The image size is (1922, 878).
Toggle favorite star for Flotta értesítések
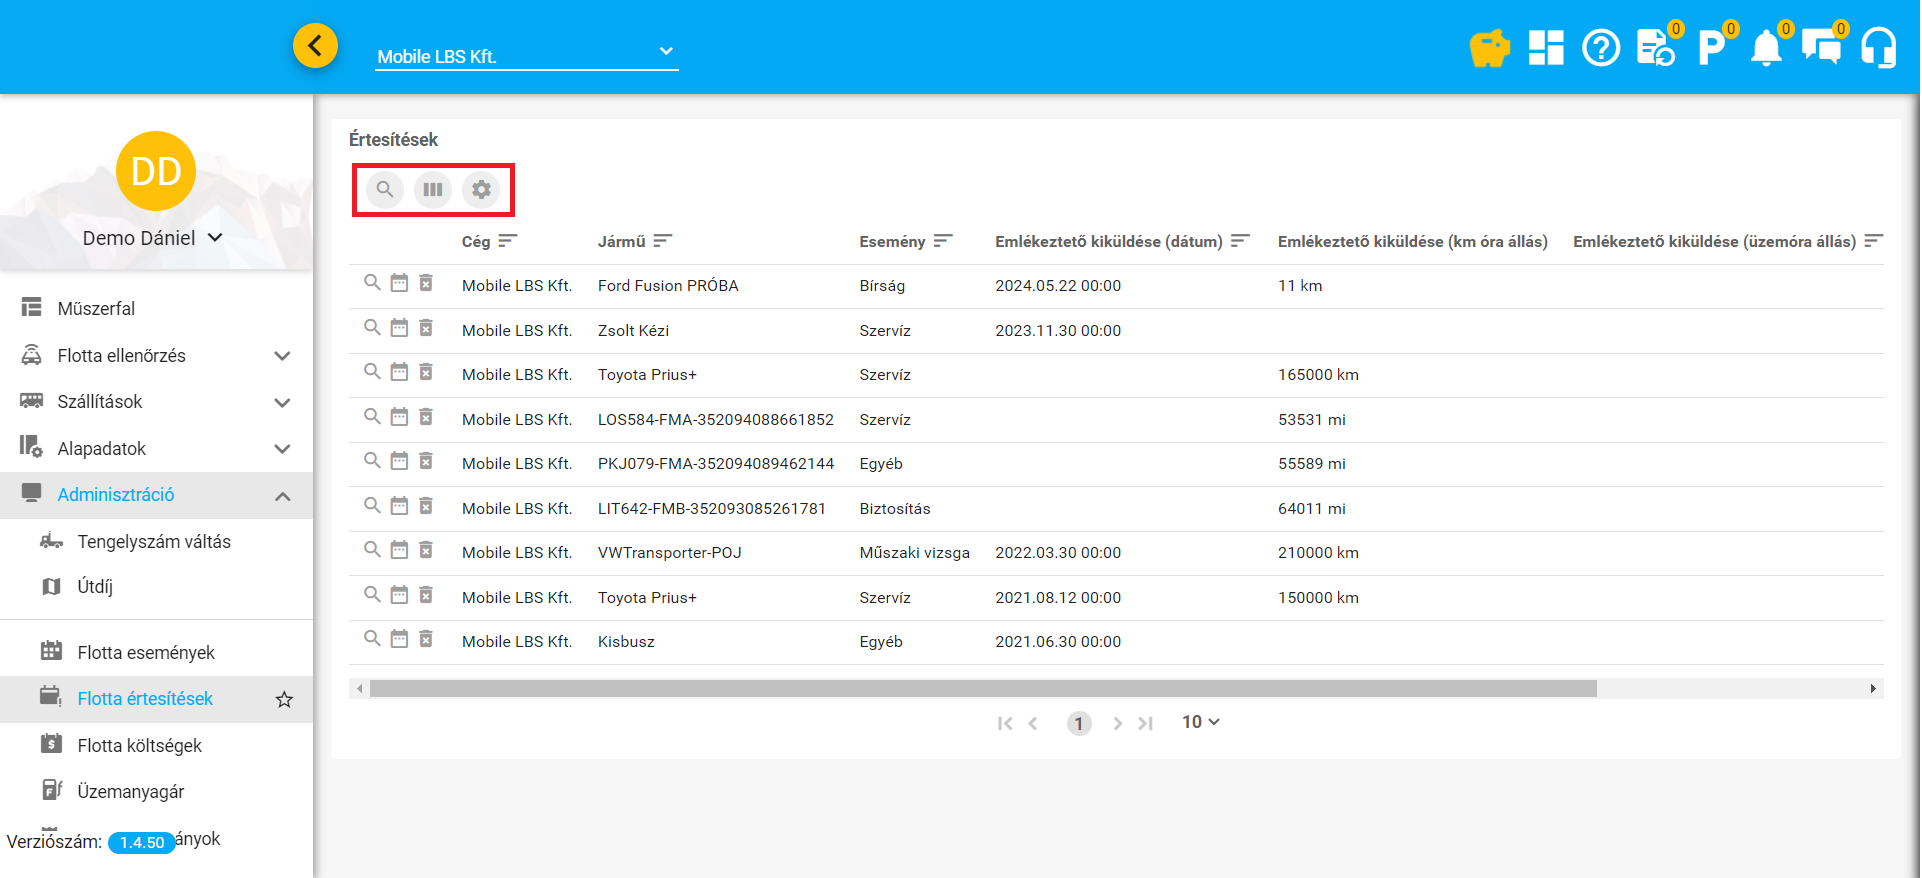284,700
